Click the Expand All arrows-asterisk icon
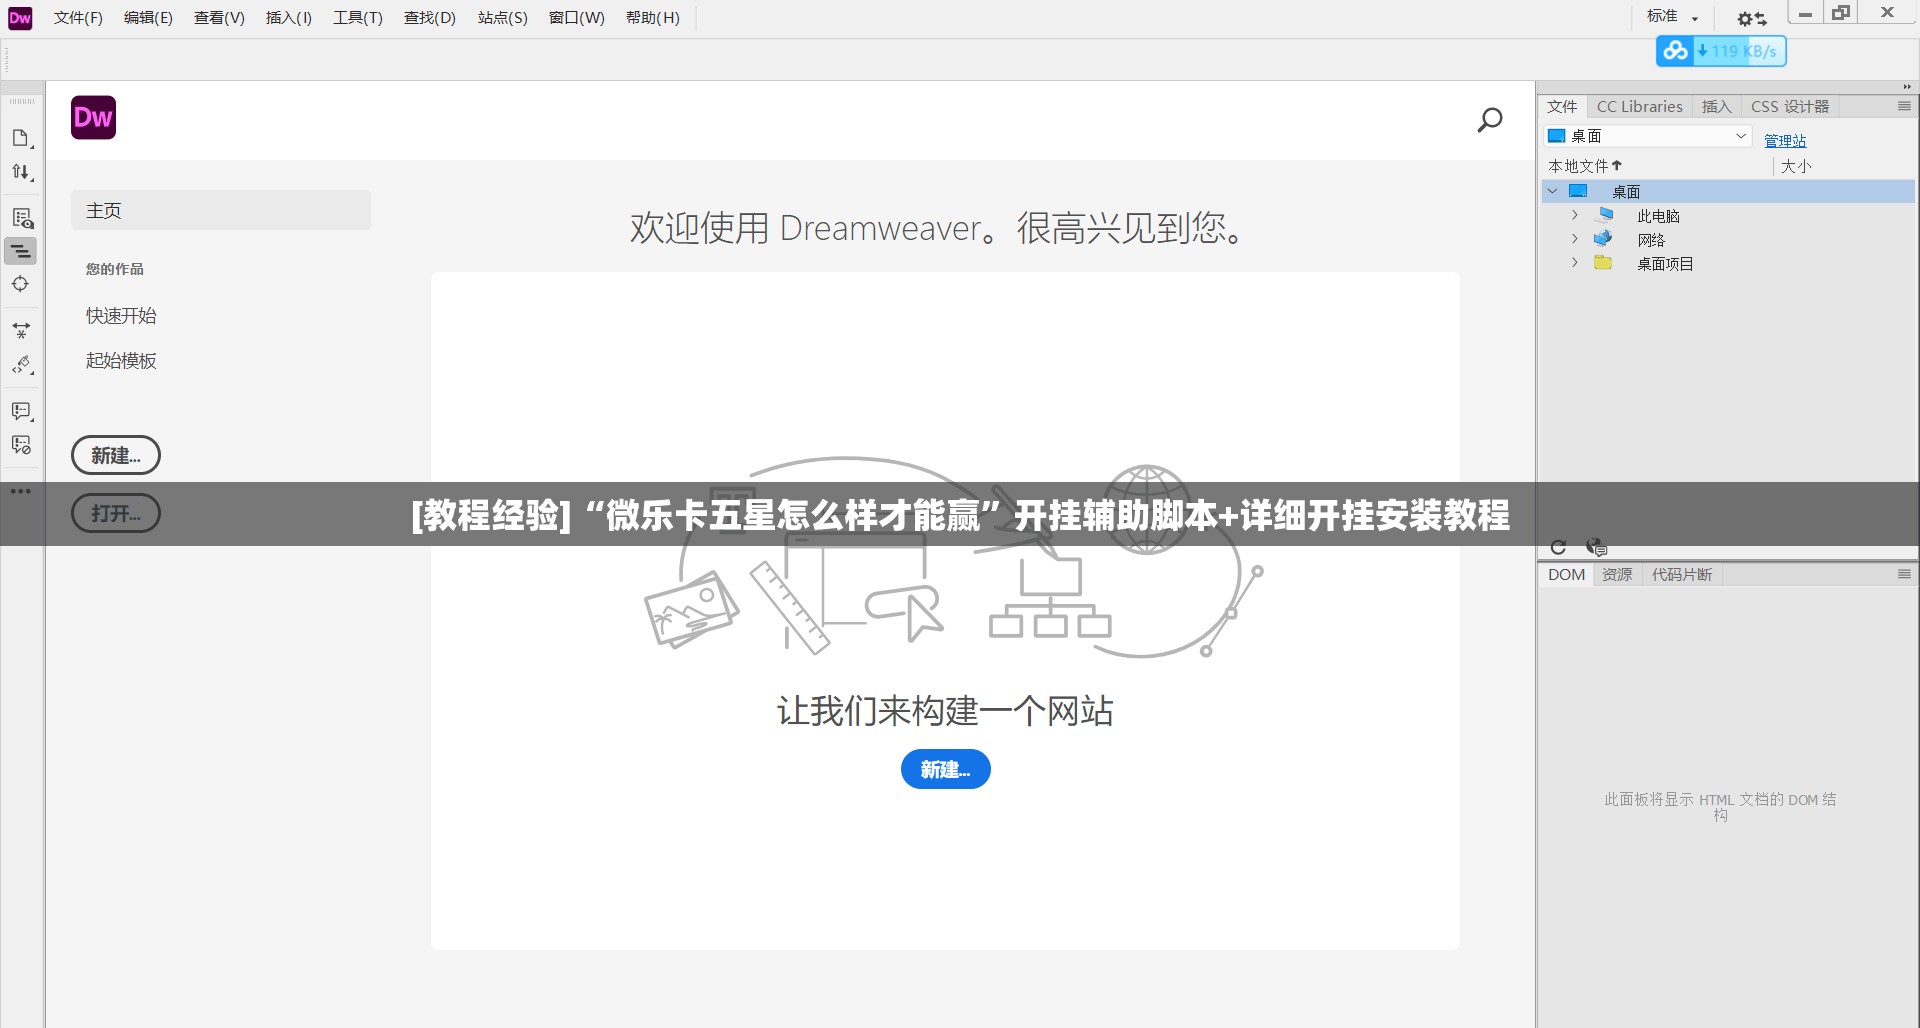The width and height of the screenshot is (1920, 1028). coord(21,330)
